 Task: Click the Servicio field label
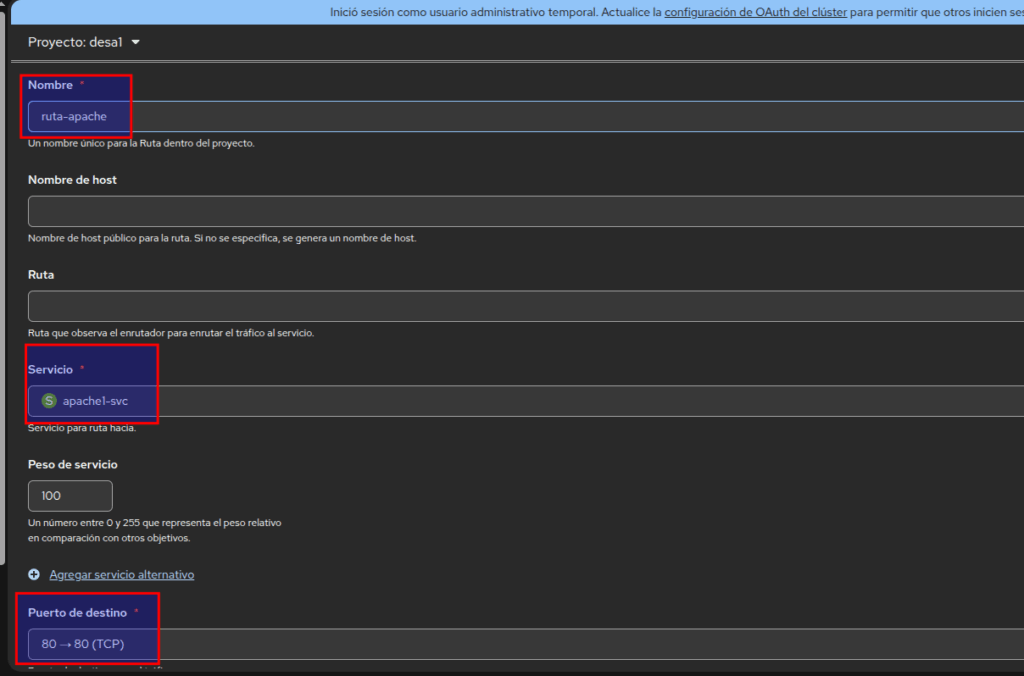coord(50,369)
